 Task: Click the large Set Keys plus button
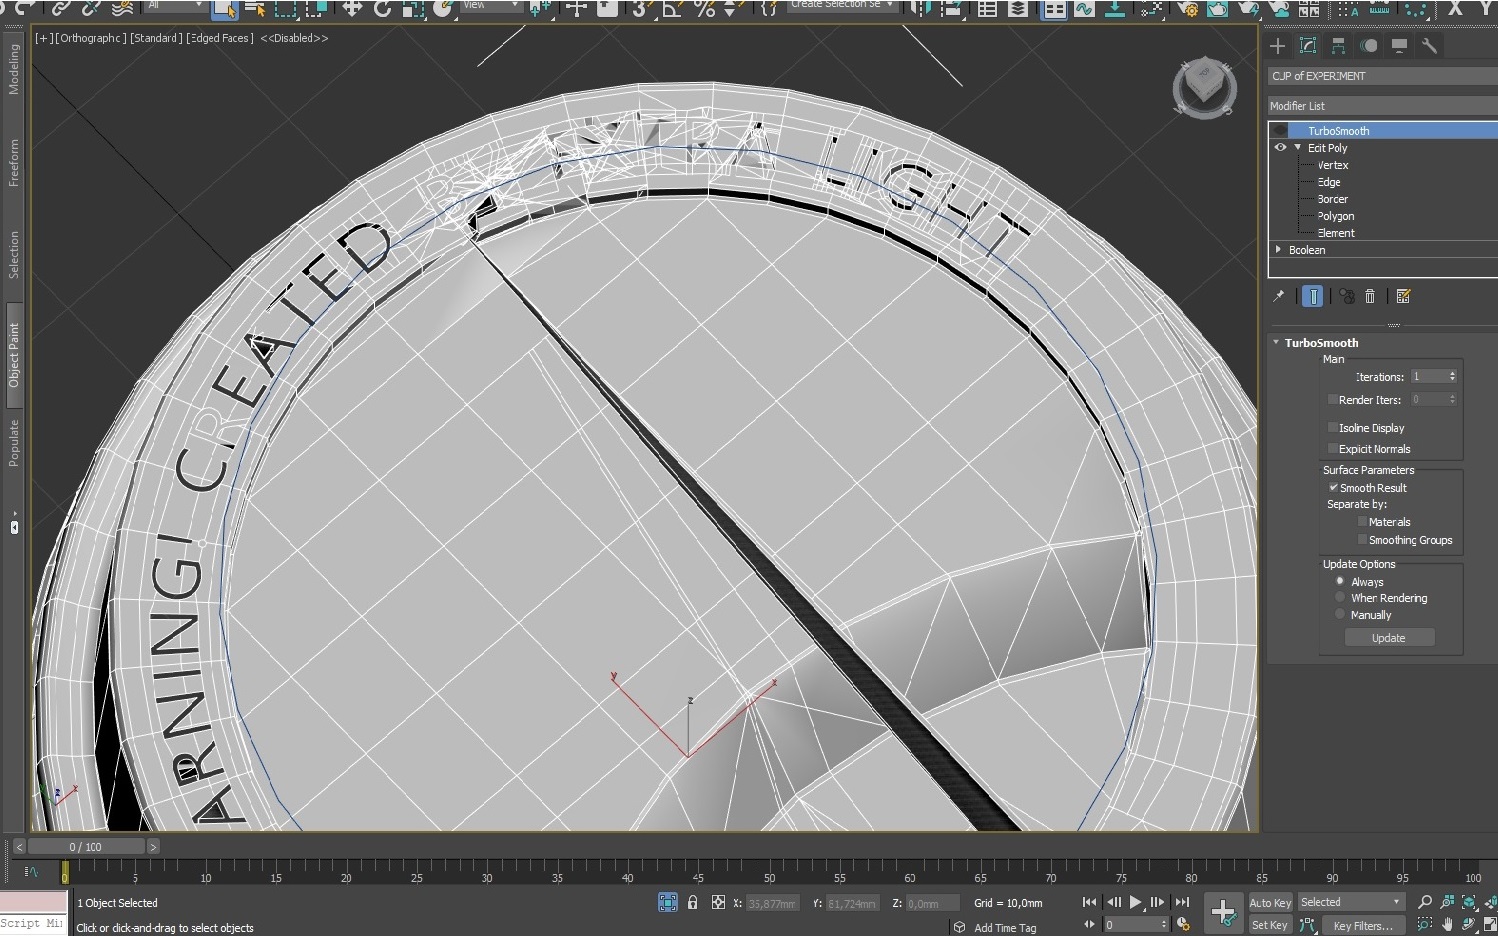pyautogui.click(x=1223, y=912)
